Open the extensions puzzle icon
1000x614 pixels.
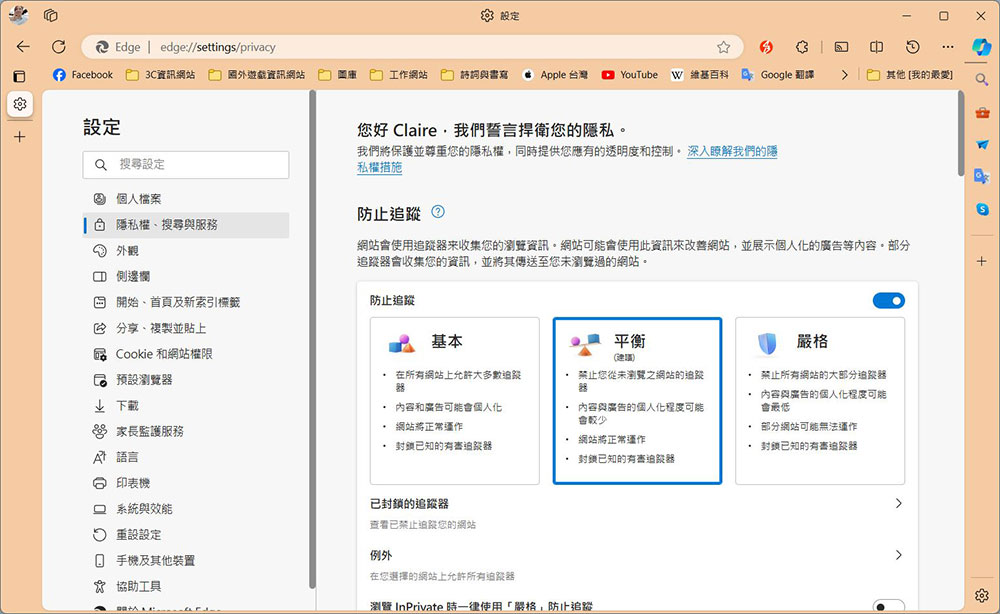802,47
